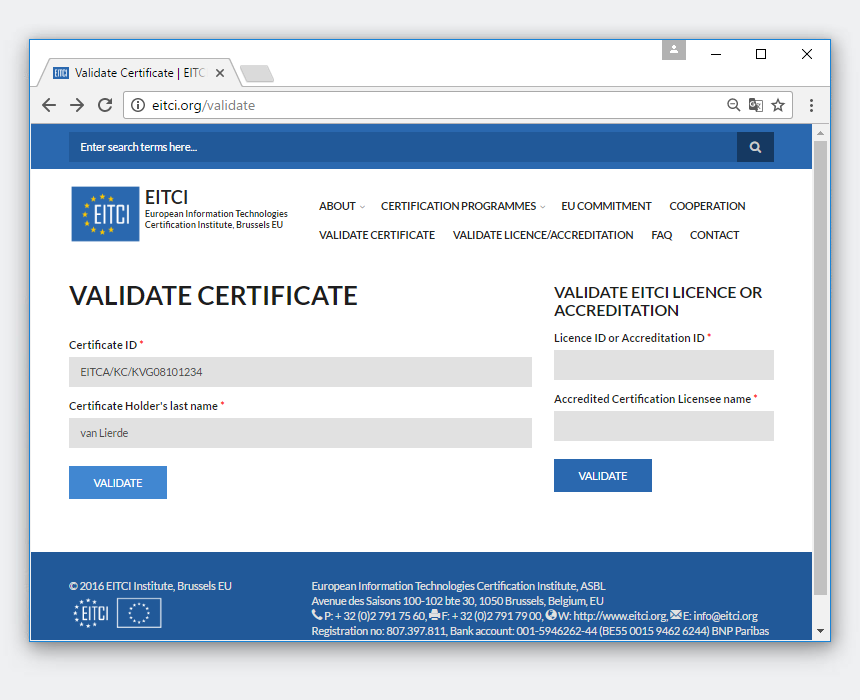Click the zoom magnifier icon in address bar
Screen dimensions: 860x700
733,105
